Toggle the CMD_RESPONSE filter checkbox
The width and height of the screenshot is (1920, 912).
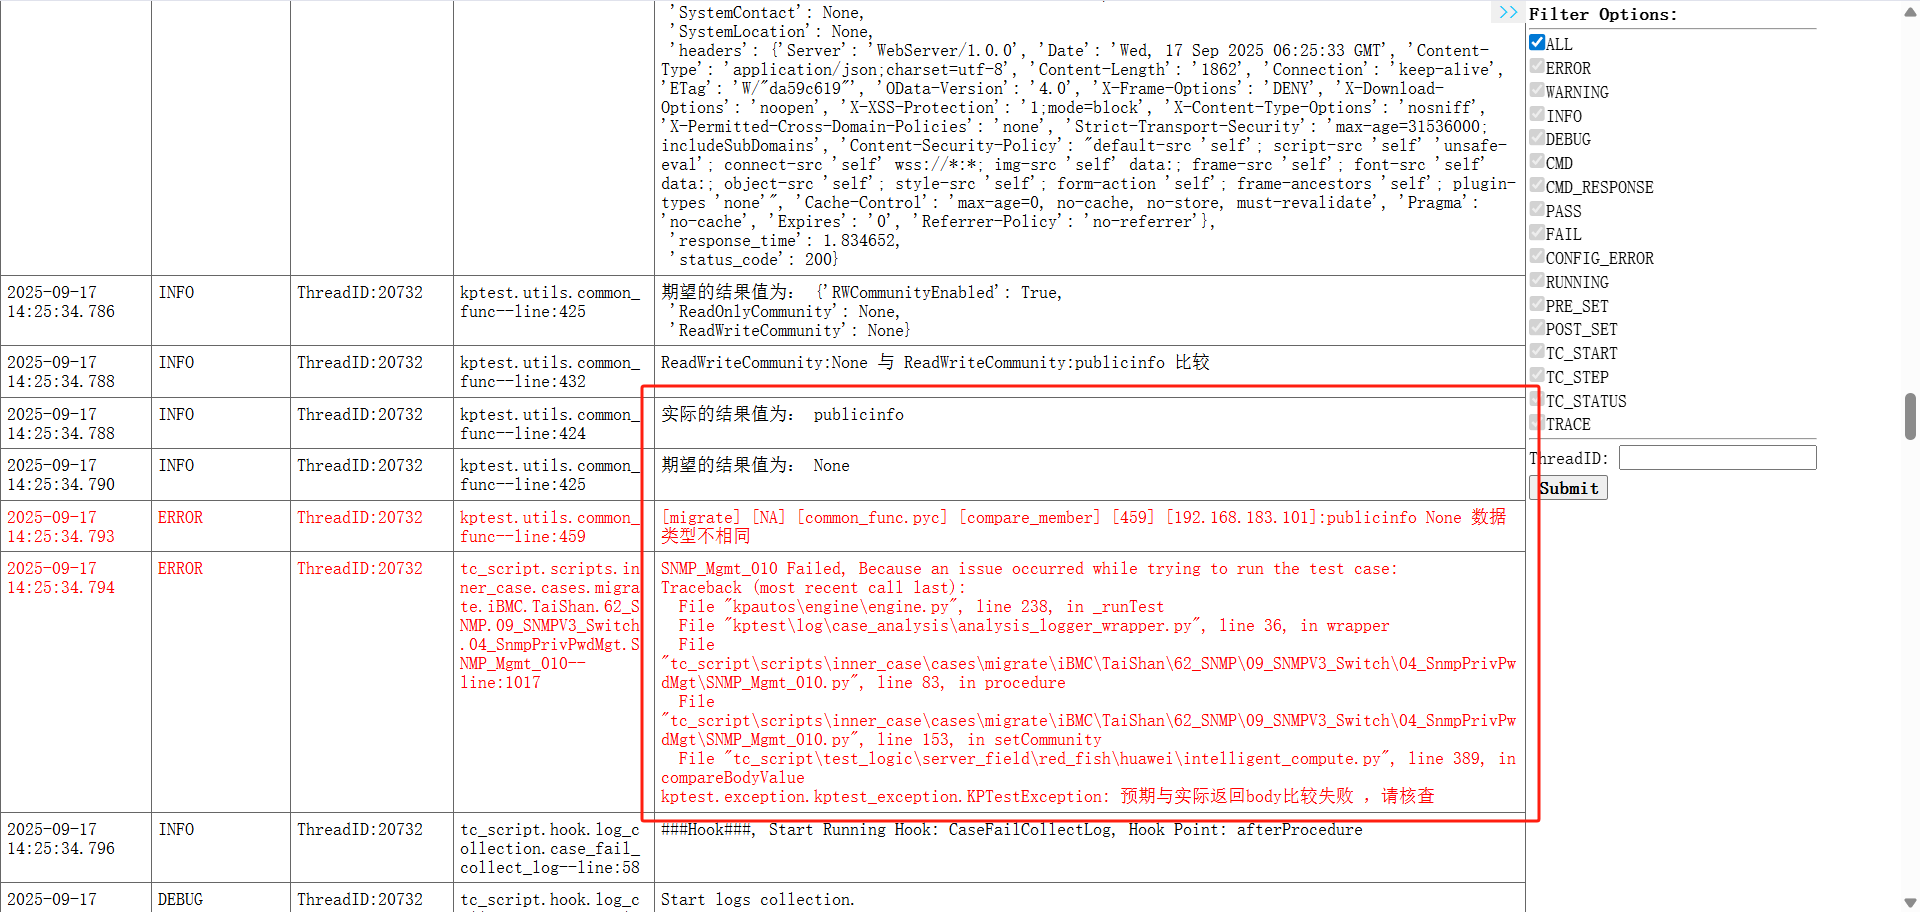[x=1537, y=185]
